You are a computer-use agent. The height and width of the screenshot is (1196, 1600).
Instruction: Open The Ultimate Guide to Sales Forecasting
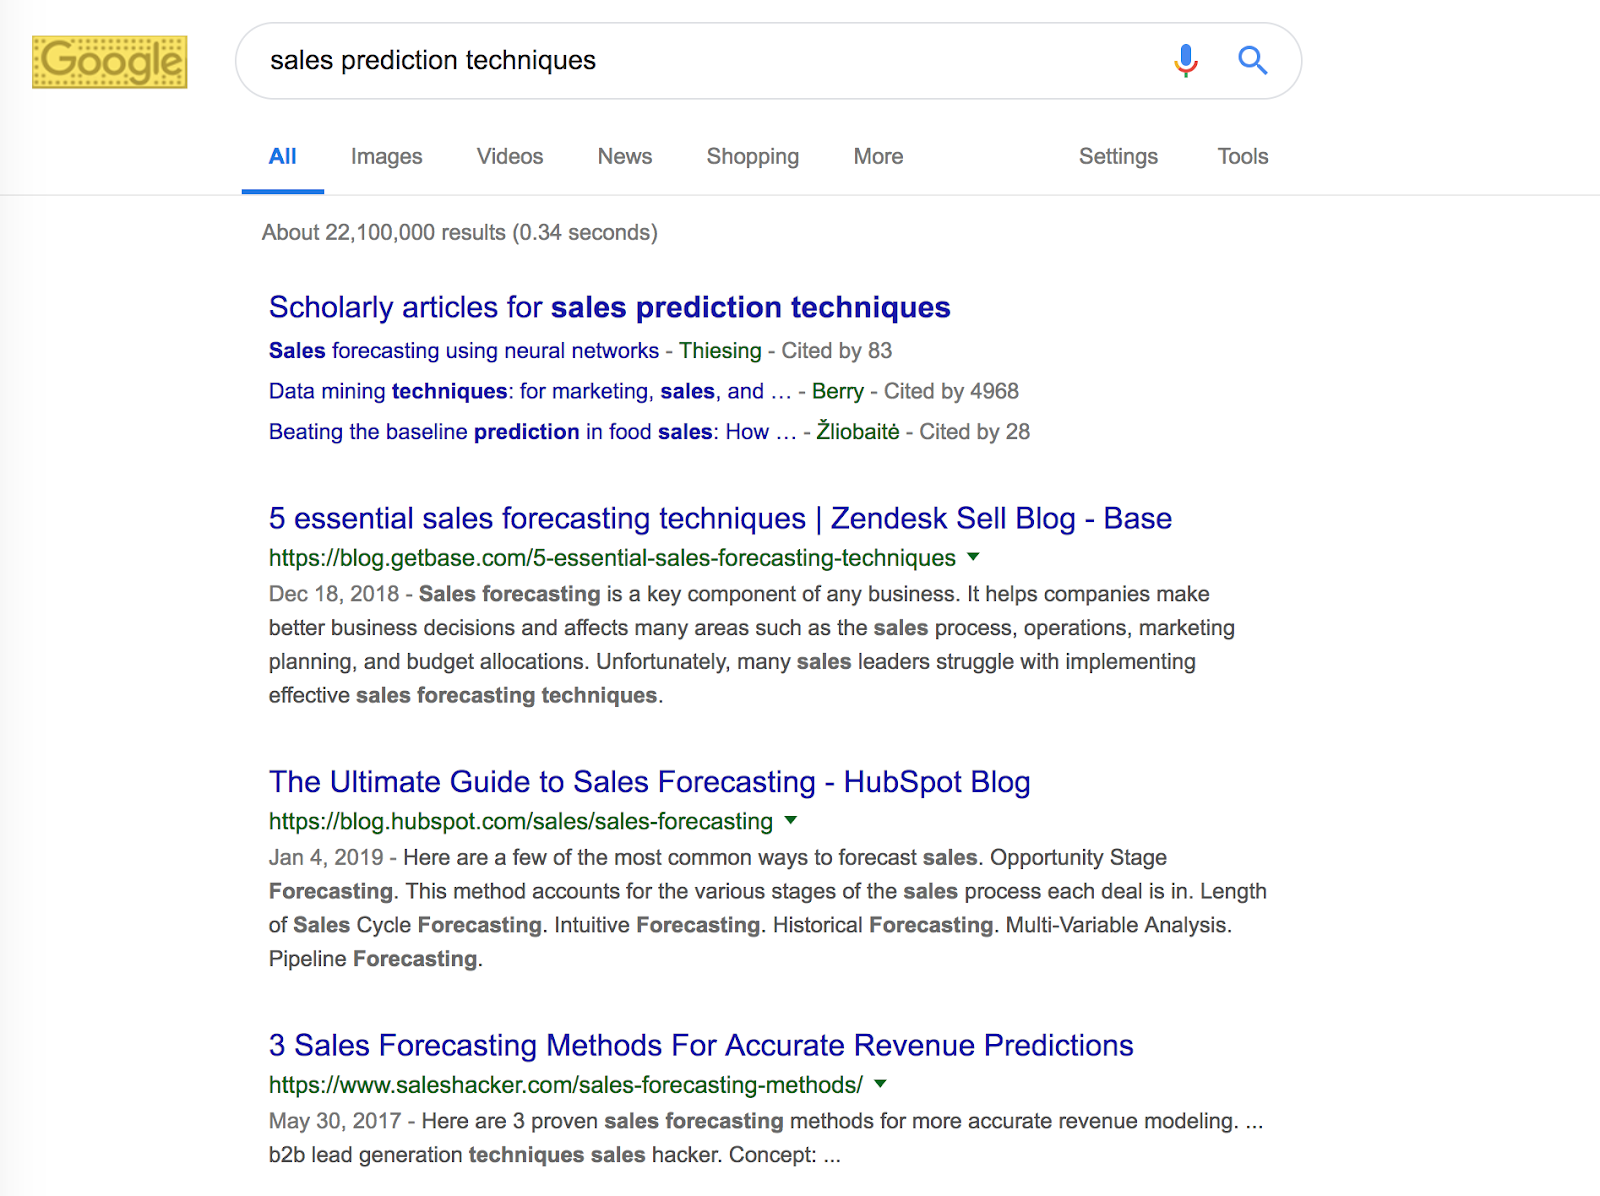(x=649, y=782)
